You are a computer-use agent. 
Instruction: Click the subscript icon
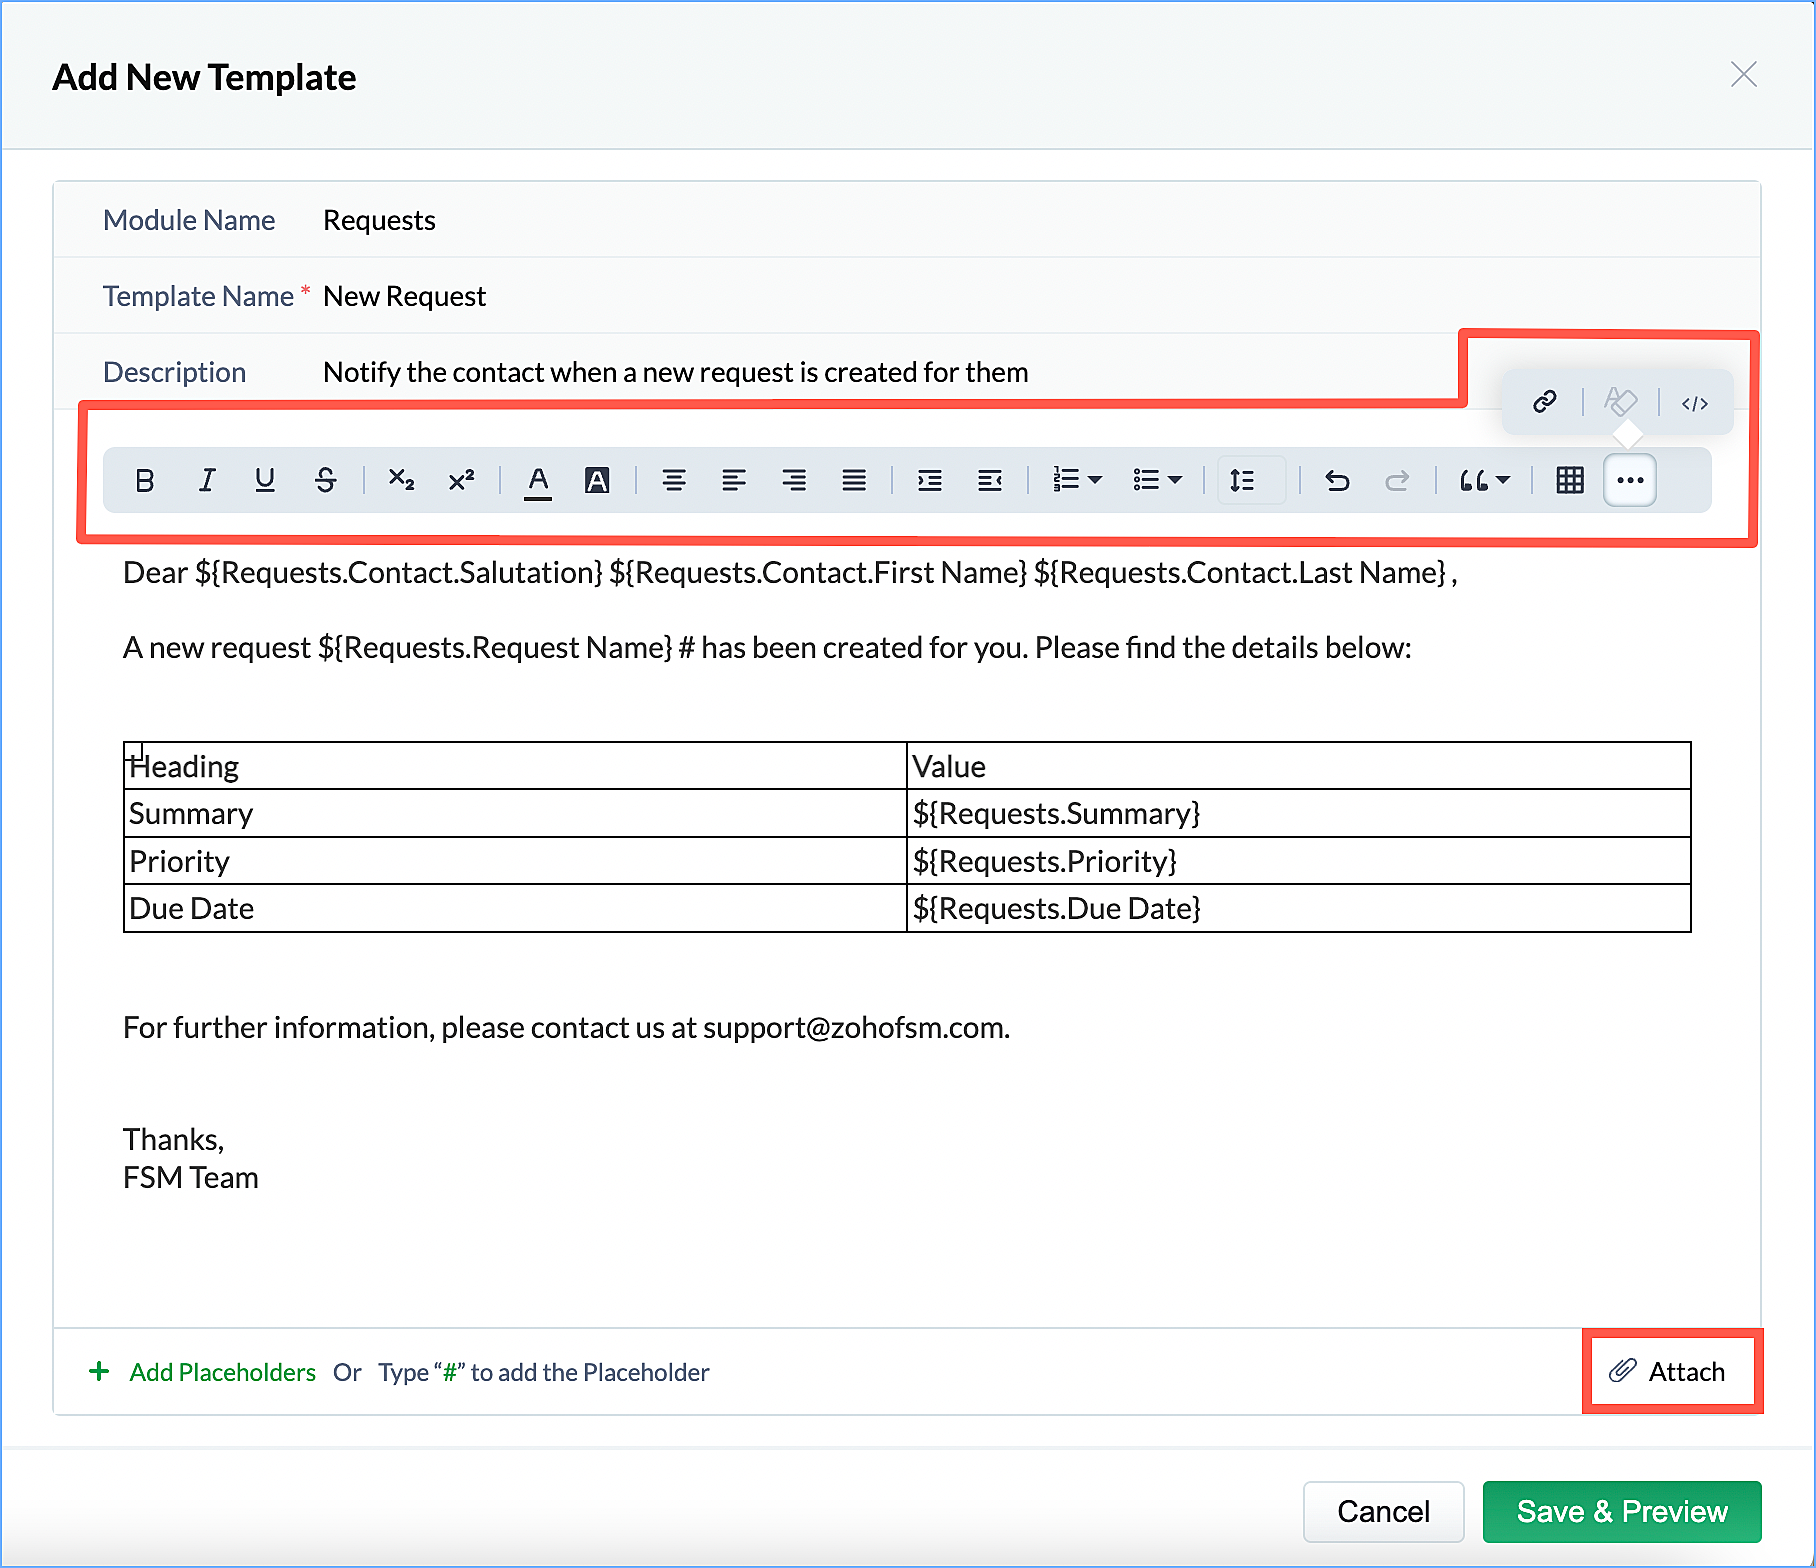tap(401, 481)
